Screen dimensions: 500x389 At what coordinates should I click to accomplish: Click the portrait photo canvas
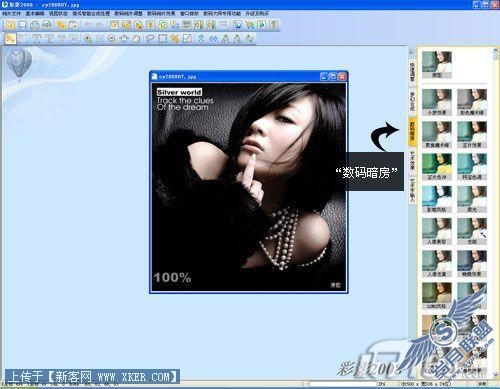(249, 186)
